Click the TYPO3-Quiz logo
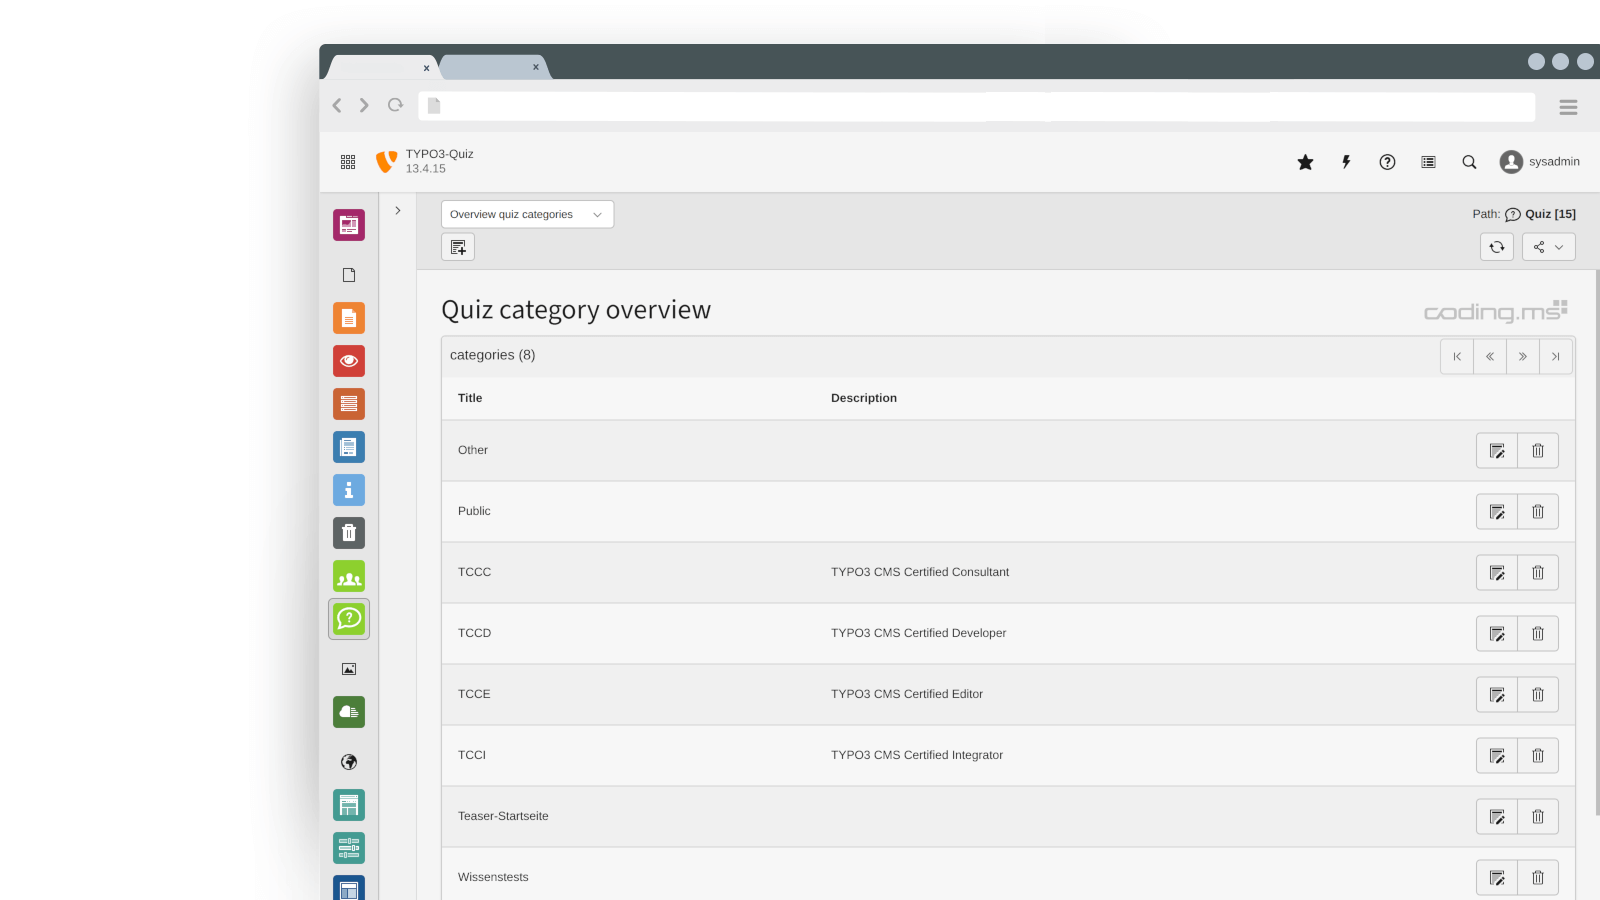This screenshot has height=900, width=1600. tap(386, 161)
